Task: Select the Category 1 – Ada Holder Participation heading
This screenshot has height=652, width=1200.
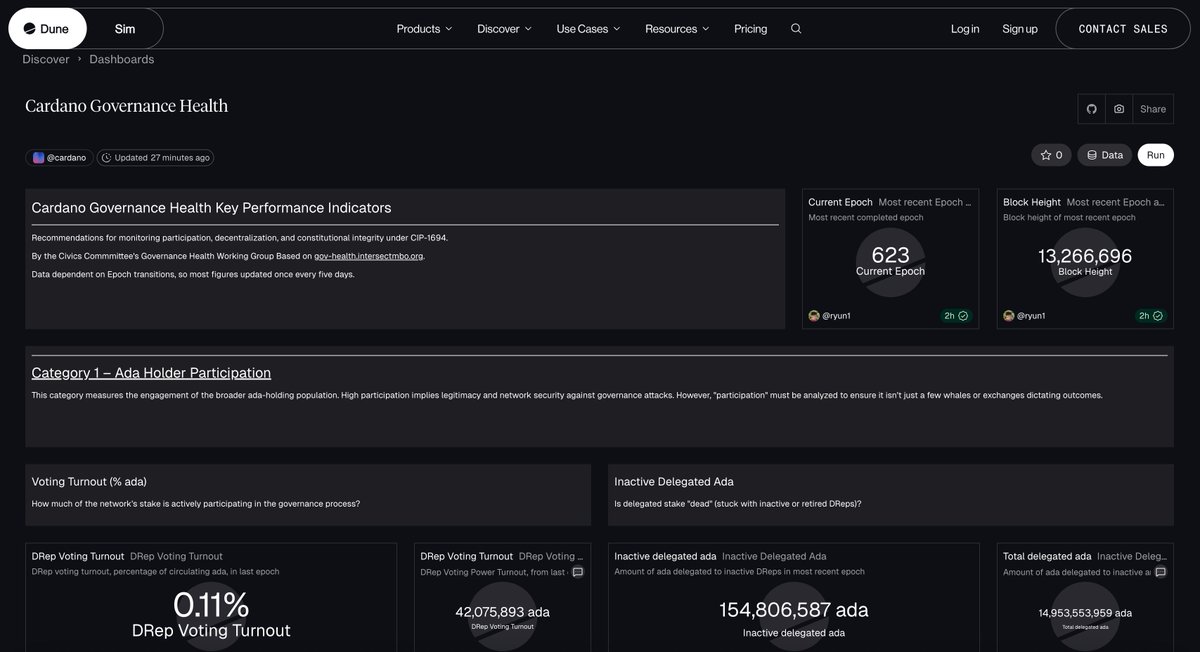Action: (151, 373)
